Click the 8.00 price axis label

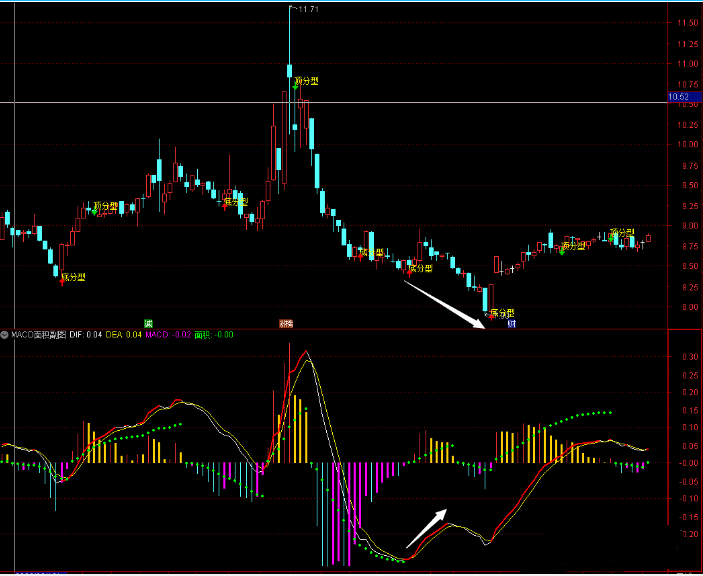690,307
